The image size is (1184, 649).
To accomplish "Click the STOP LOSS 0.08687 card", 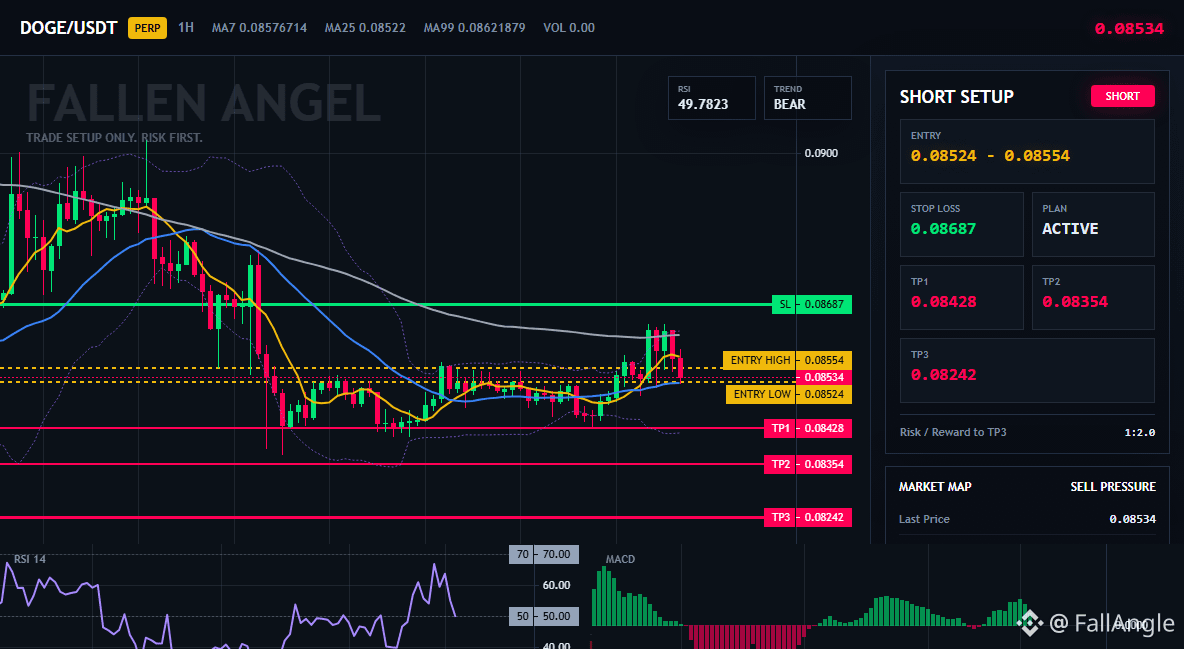I will pyautogui.click(x=961, y=224).
